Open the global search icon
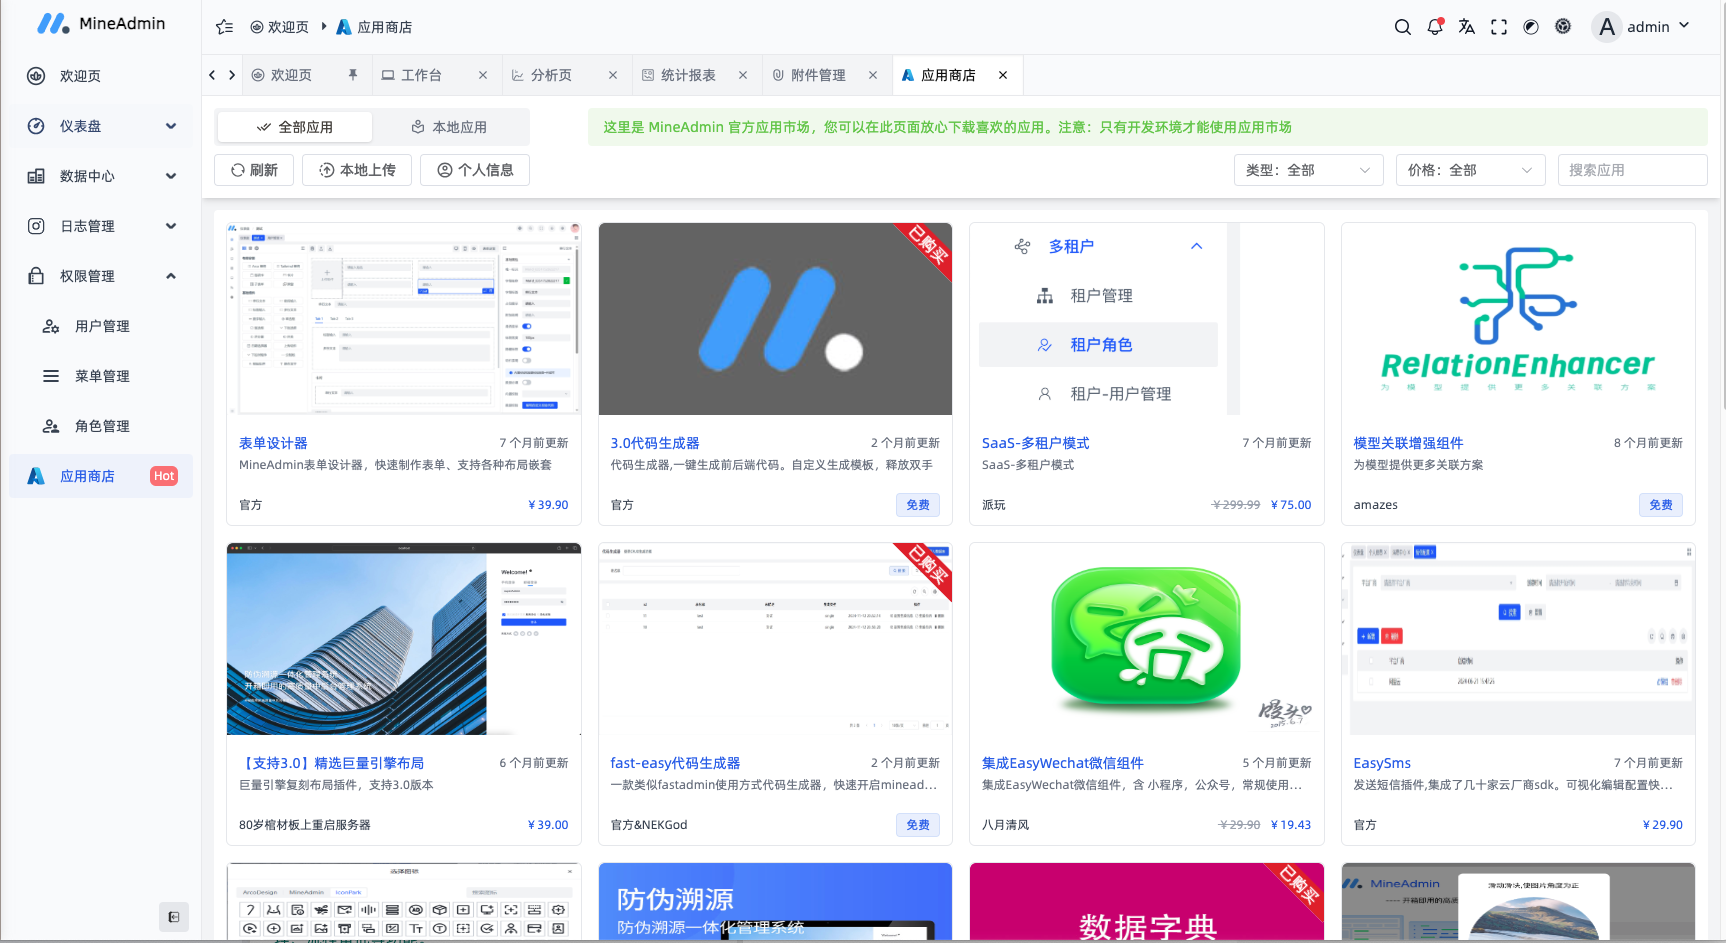The height and width of the screenshot is (943, 1726). point(1402,26)
